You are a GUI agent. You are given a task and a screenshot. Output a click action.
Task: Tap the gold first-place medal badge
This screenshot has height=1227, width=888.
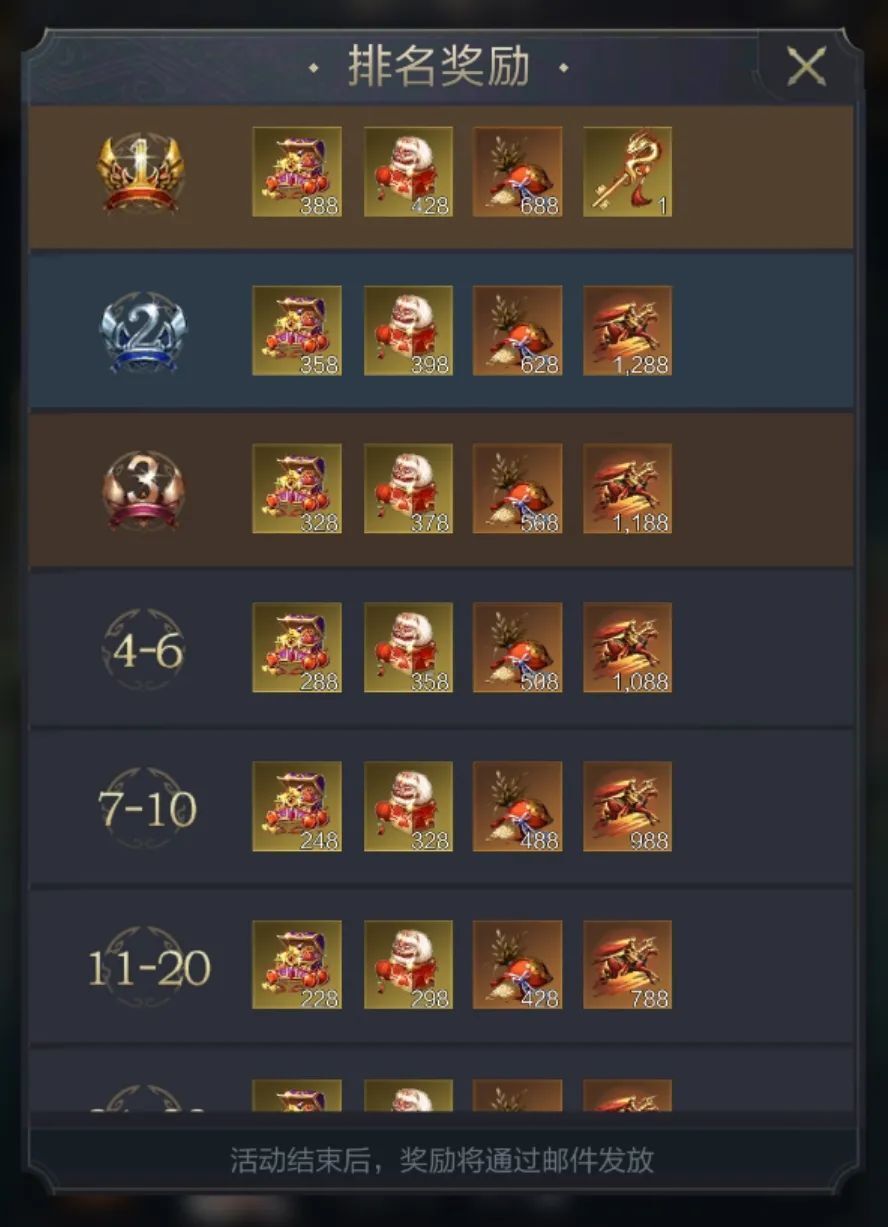(141, 173)
